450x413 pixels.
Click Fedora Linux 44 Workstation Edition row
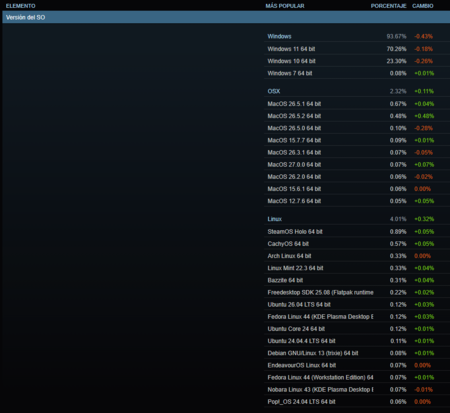coord(357,378)
